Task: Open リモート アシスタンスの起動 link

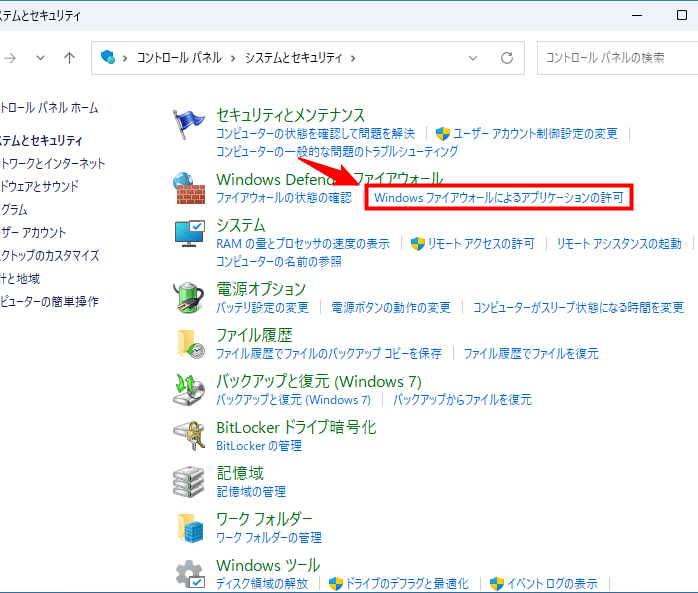Action: [x=619, y=244]
